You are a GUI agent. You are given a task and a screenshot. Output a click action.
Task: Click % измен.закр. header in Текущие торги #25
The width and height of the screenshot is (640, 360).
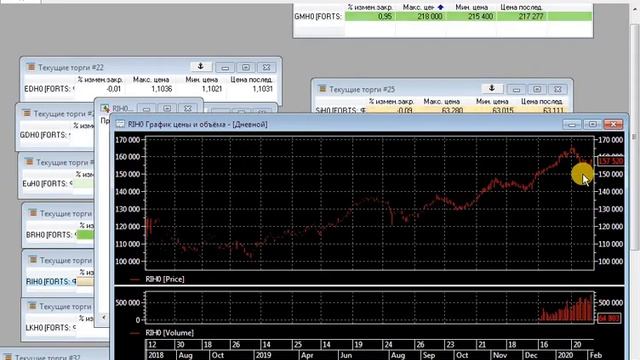(x=391, y=101)
